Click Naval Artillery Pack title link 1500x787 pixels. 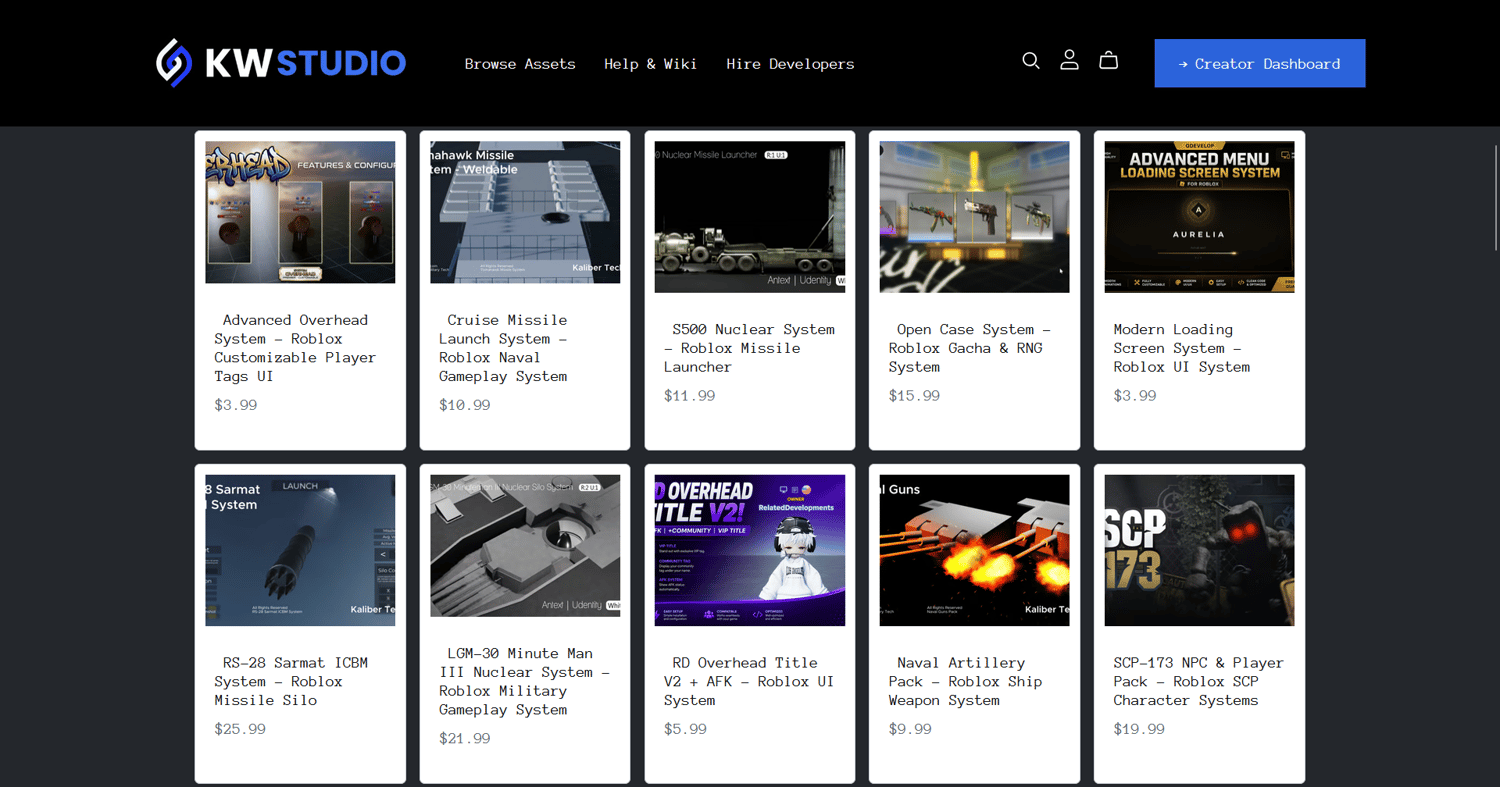click(x=966, y=681)
